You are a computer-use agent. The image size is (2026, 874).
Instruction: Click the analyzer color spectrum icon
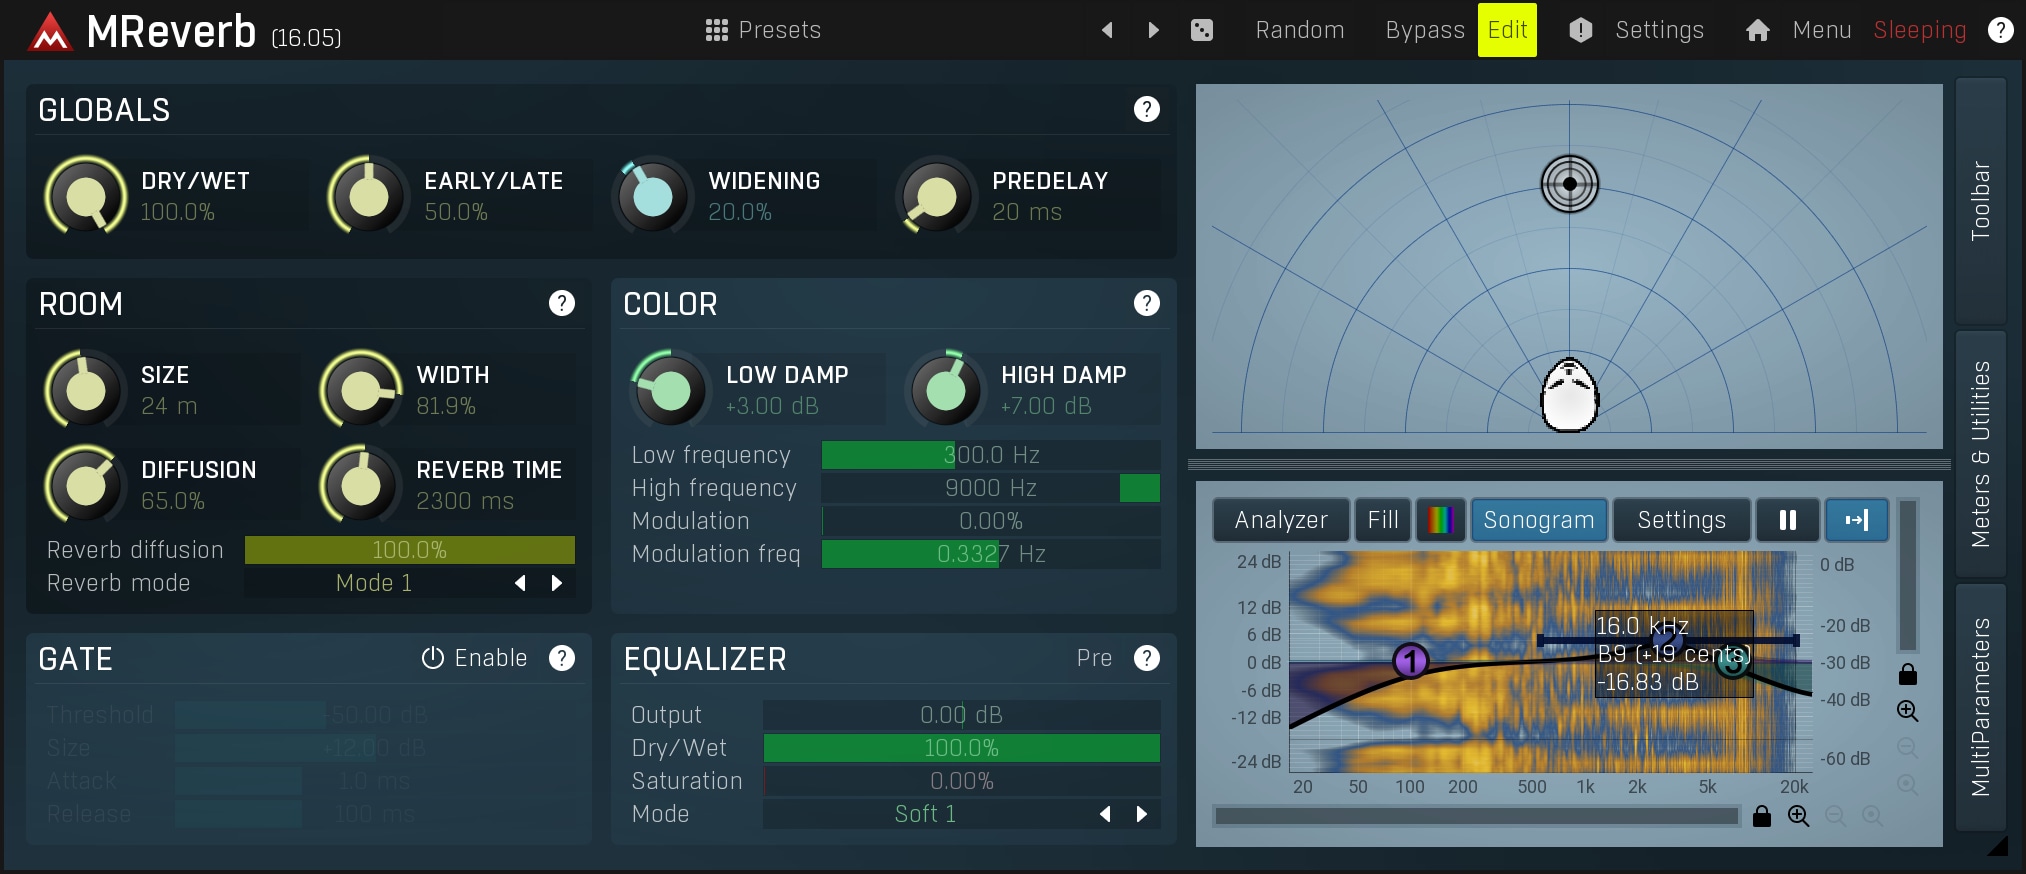(1440, 520)
